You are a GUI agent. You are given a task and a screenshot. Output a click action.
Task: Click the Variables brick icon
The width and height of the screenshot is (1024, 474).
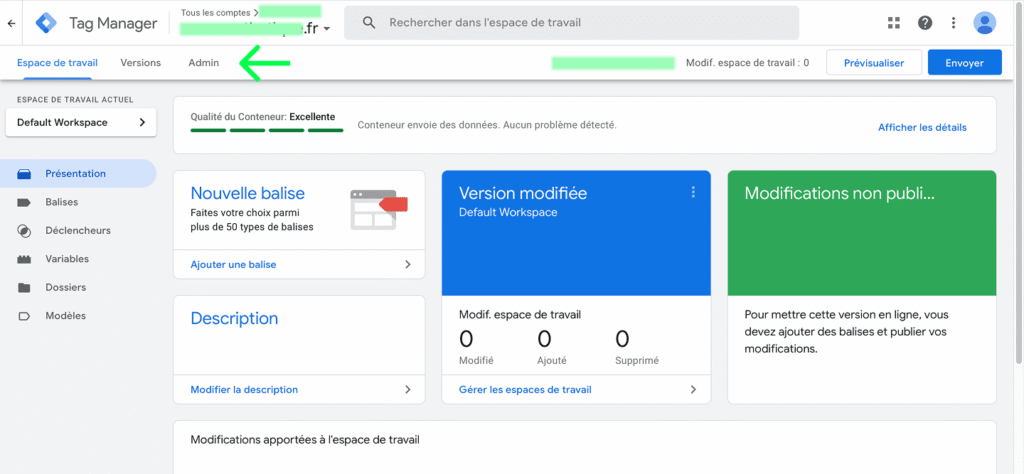[24, 259]
